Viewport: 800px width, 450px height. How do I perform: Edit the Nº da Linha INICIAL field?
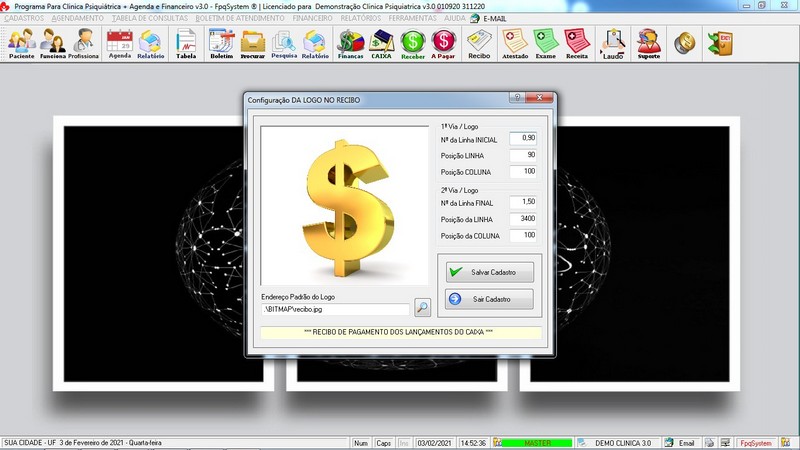click(523, 138)
